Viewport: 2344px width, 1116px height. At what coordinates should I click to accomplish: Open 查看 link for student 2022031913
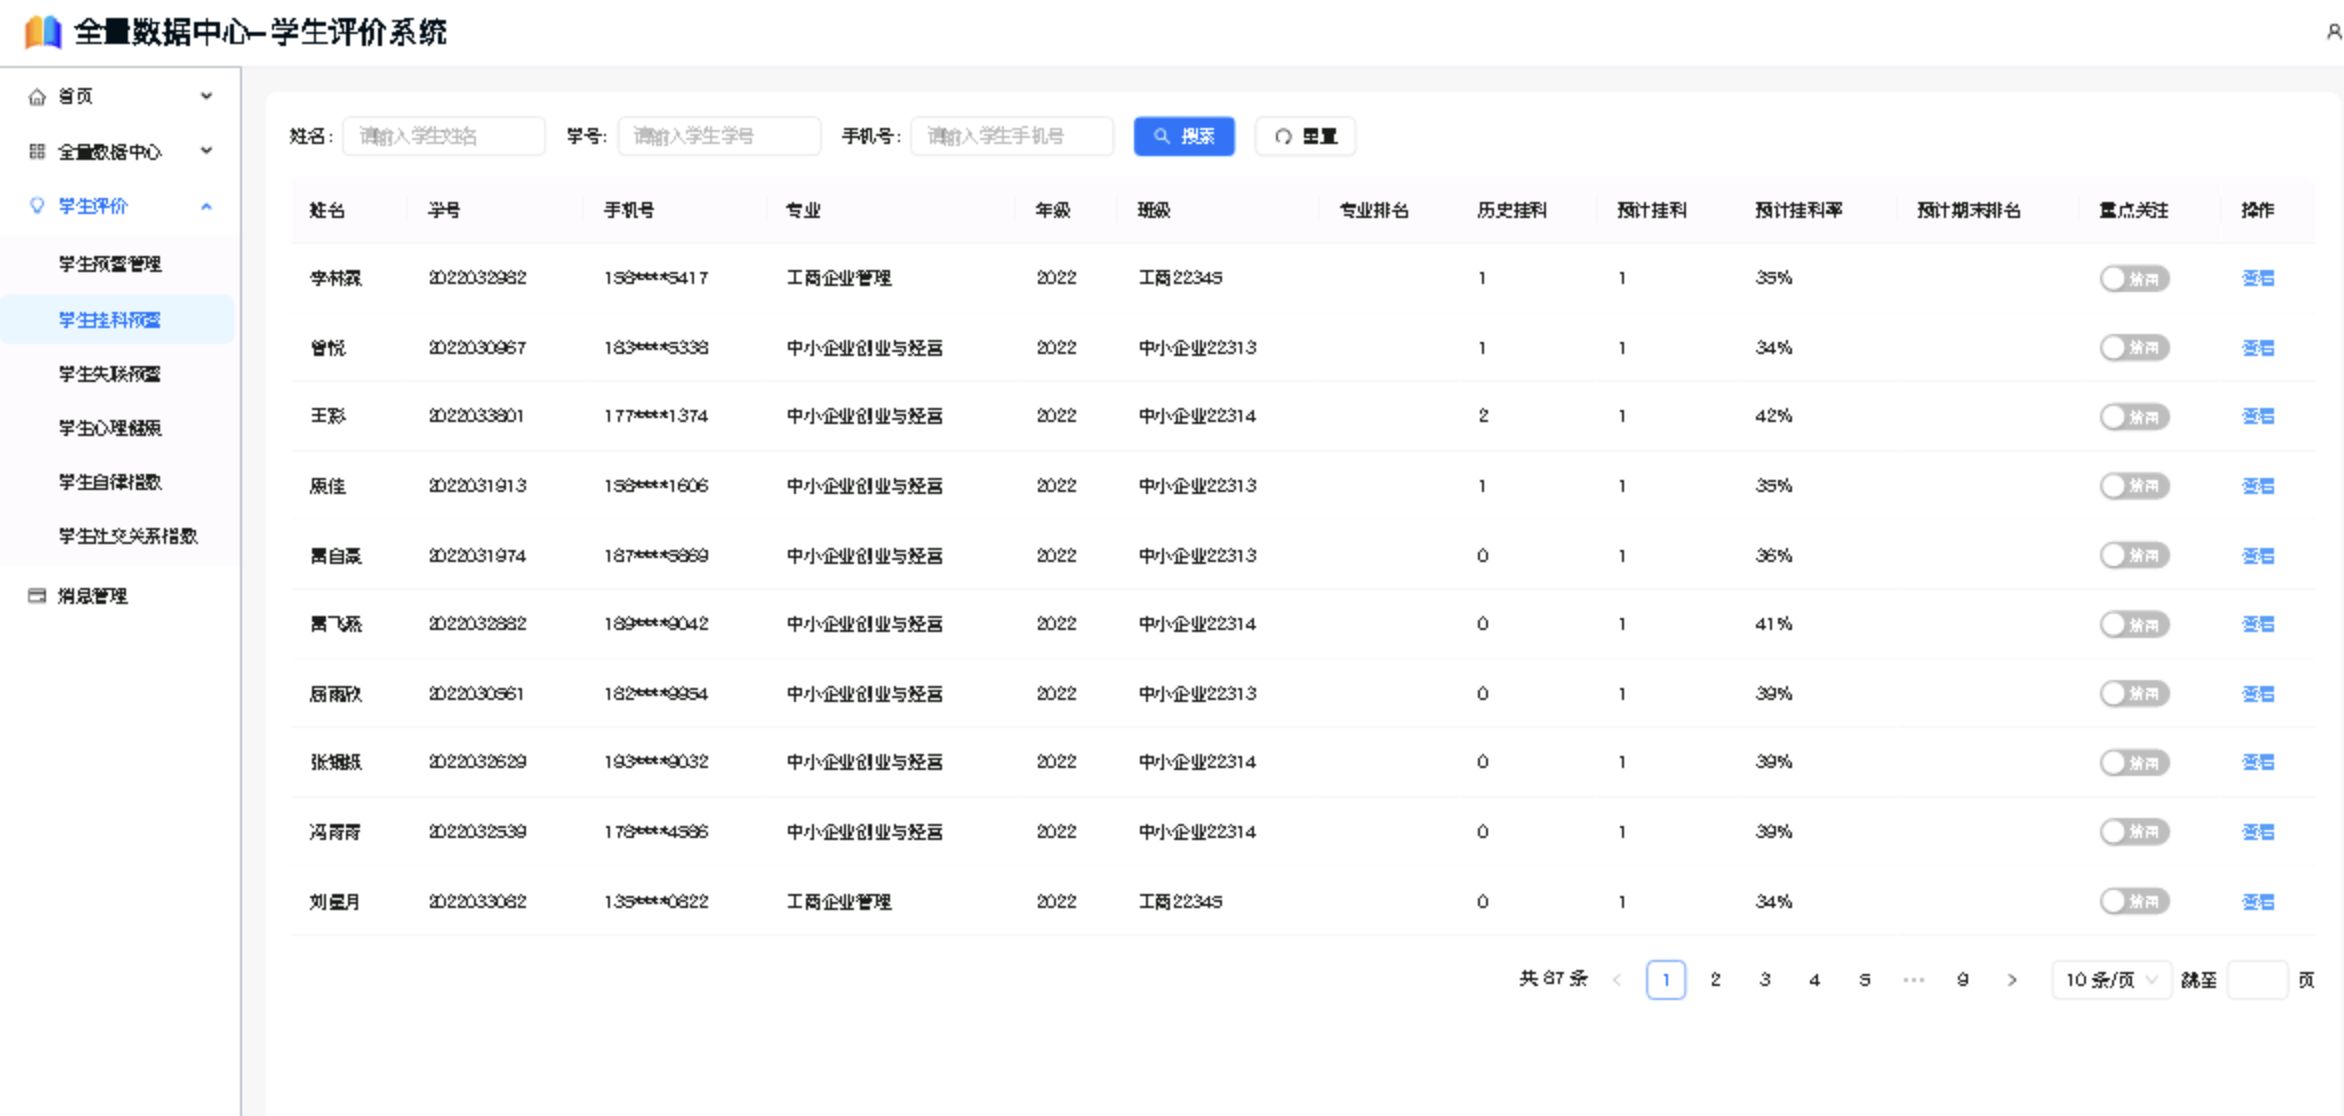2258,486
